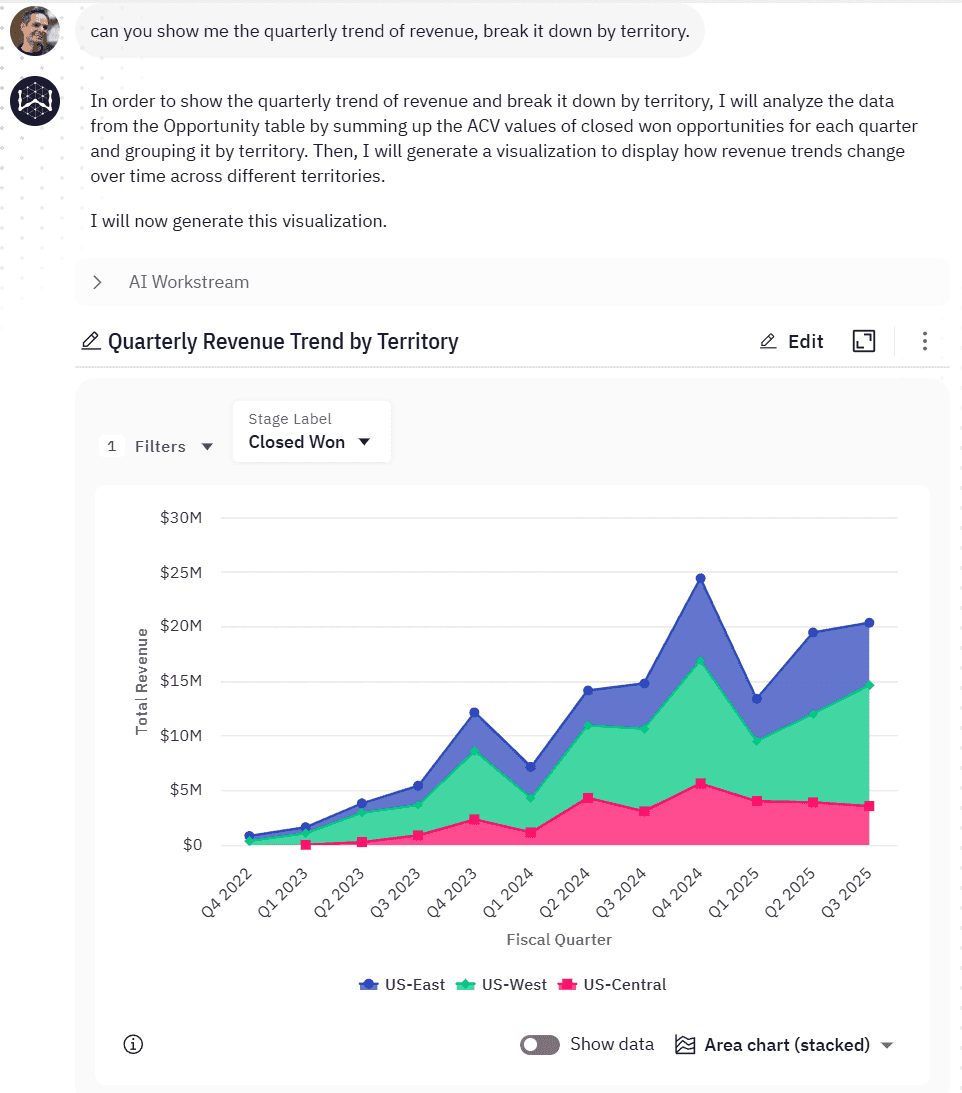The width and height of the screenshot is (962, 1093).
Task: Click the WisdomAI logo avatar
Action: (34, 101)
